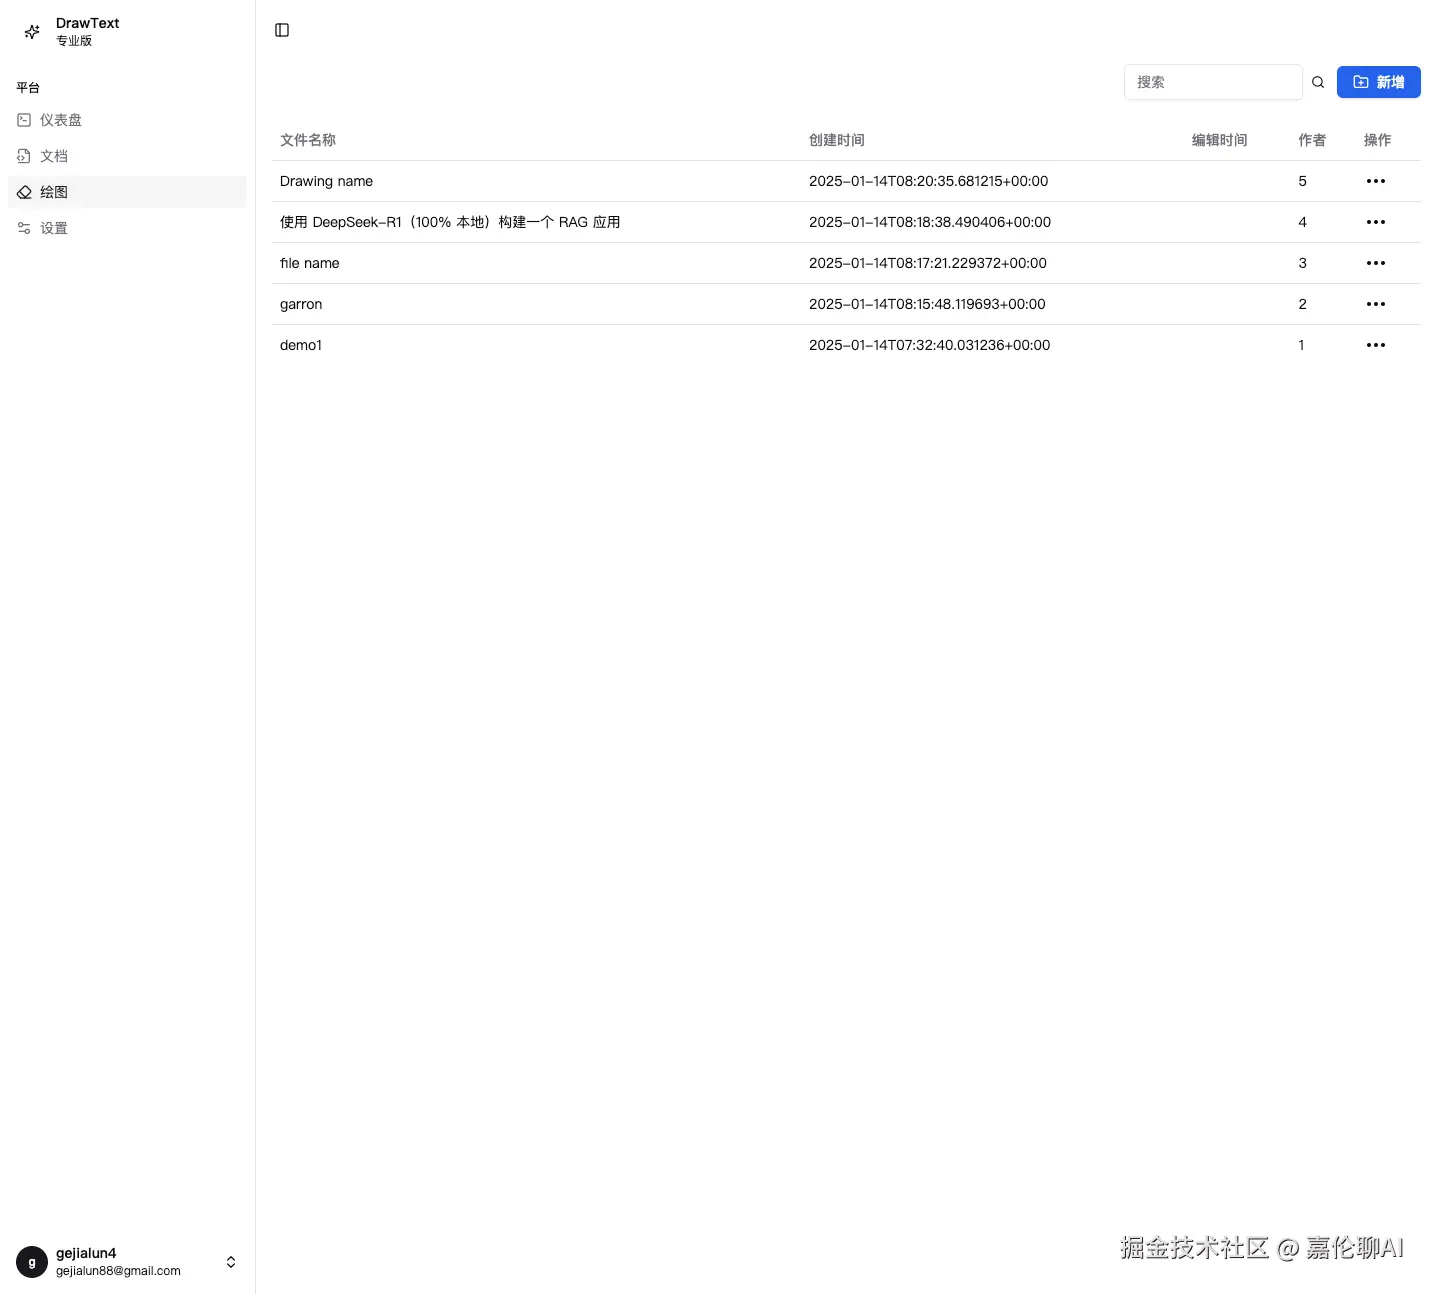Open the file name row in the table
Screen dimensions: 1437x1294
[x=309, y=262]
